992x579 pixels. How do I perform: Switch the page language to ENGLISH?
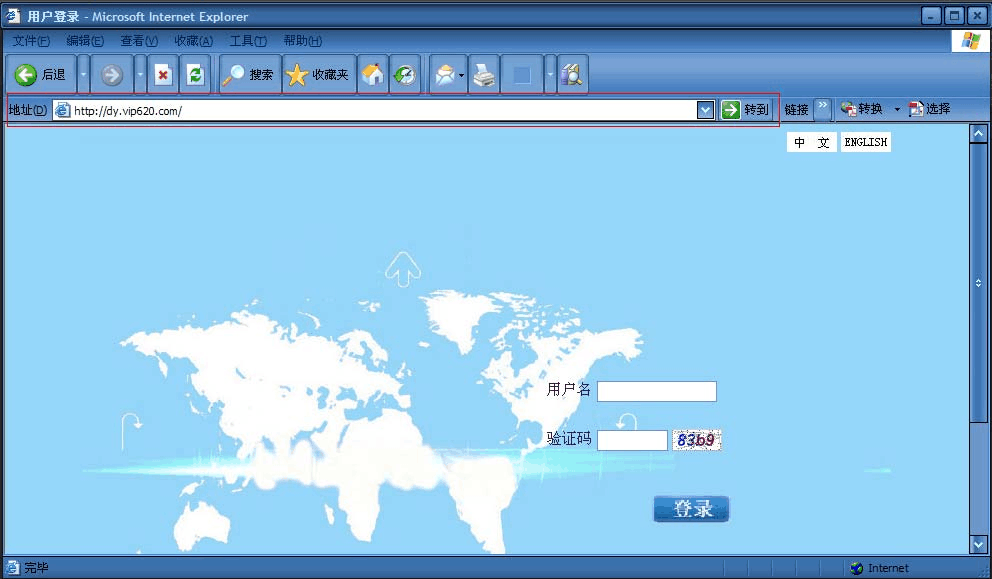pos(865,142)
